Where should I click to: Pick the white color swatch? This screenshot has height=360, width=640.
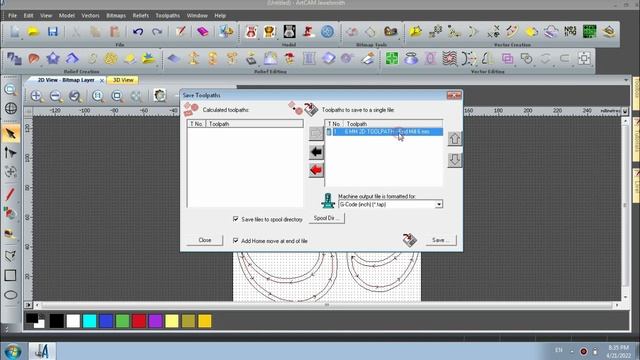click(x=73, y=321)
